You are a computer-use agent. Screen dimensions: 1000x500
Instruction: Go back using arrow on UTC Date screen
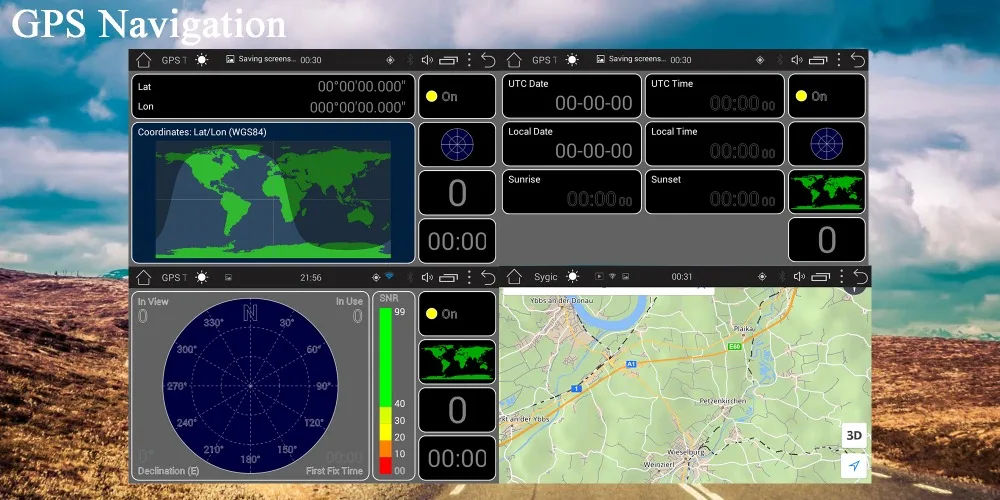coord(858,60)
